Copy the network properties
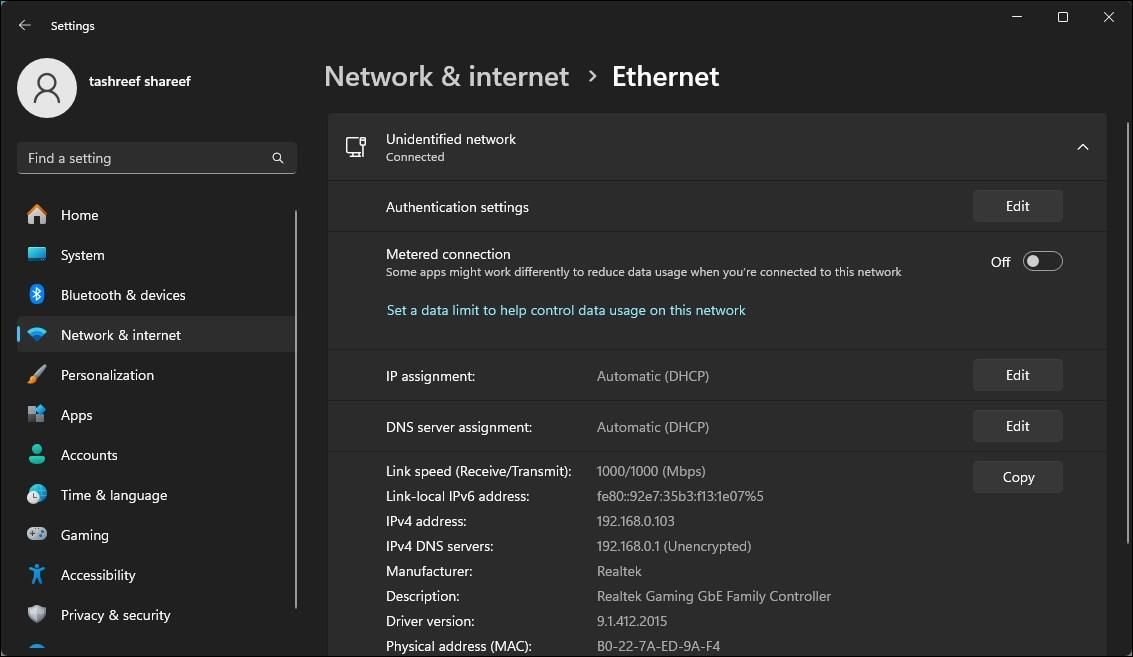Image resolution: width=1133 pixels, height=657 pixels. tap(1017, 477)
